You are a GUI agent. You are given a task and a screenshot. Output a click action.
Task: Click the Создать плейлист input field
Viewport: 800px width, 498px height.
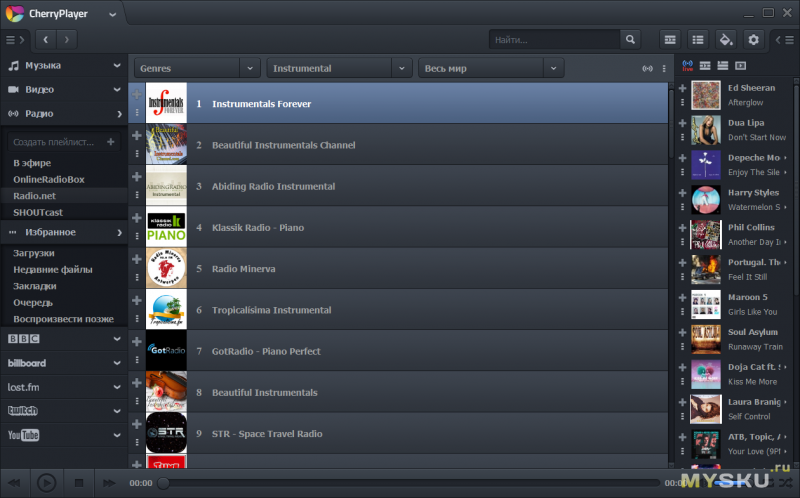pyautogui.click(x=56, y=142)
